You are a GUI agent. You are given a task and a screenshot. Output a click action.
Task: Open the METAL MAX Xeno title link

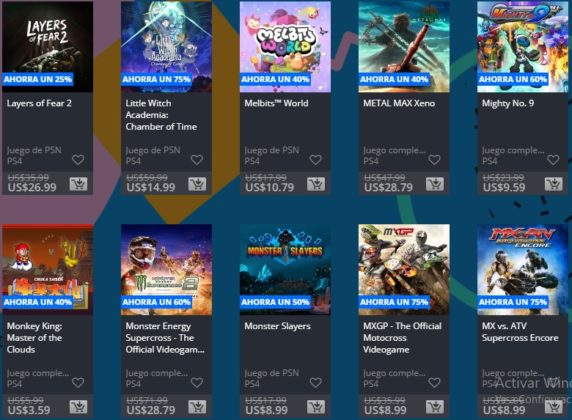pyautogui.click(x=399, y=103)
